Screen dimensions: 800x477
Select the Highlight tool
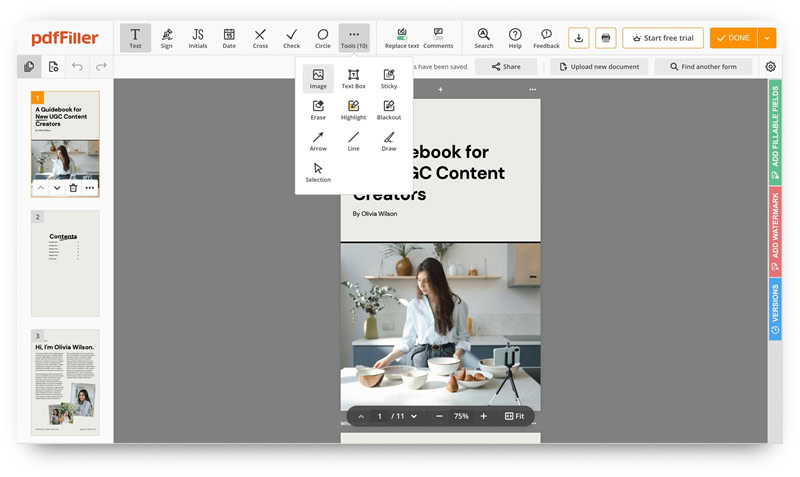coord(354,110)
